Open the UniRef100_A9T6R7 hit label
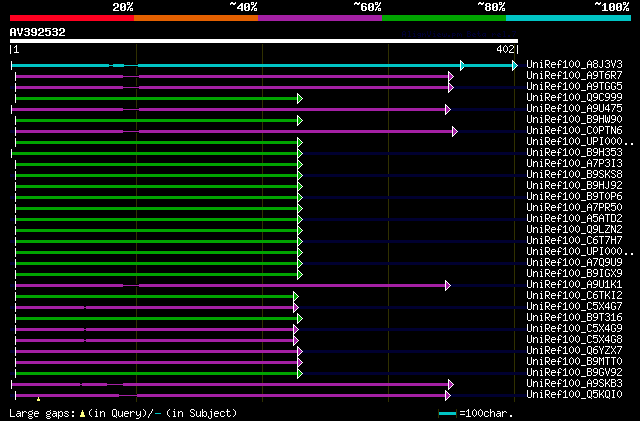The width and height of the screenshot is (640, 421). (x=574, y=76)
